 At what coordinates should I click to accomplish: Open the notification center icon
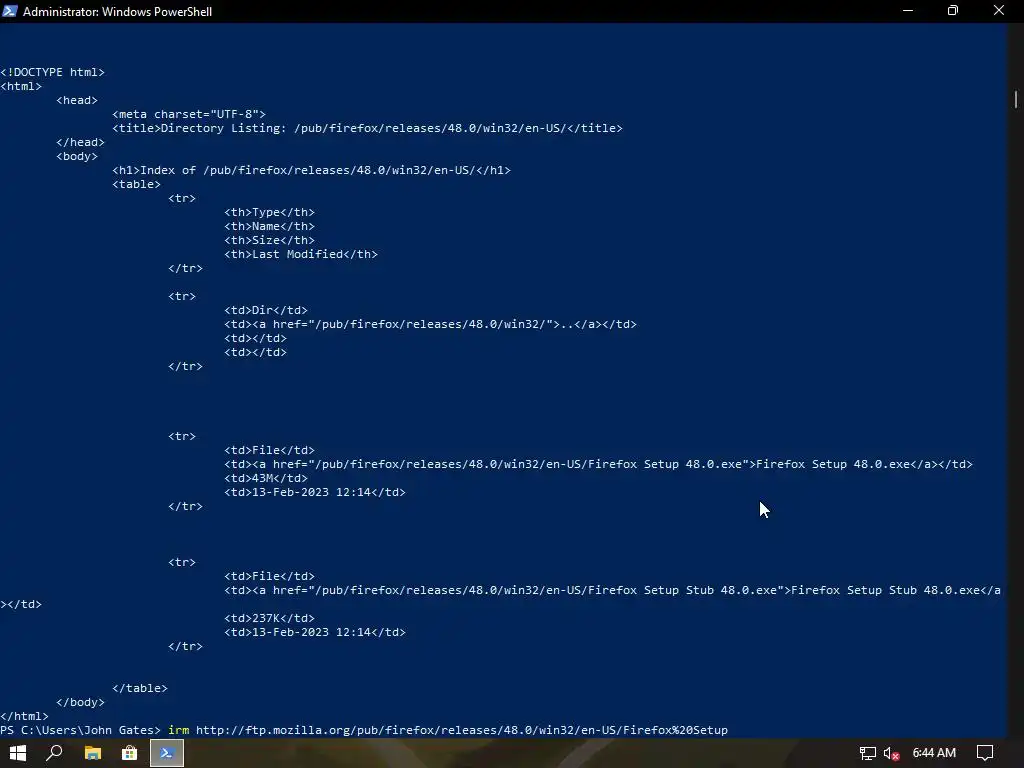[x=985, y=753]
